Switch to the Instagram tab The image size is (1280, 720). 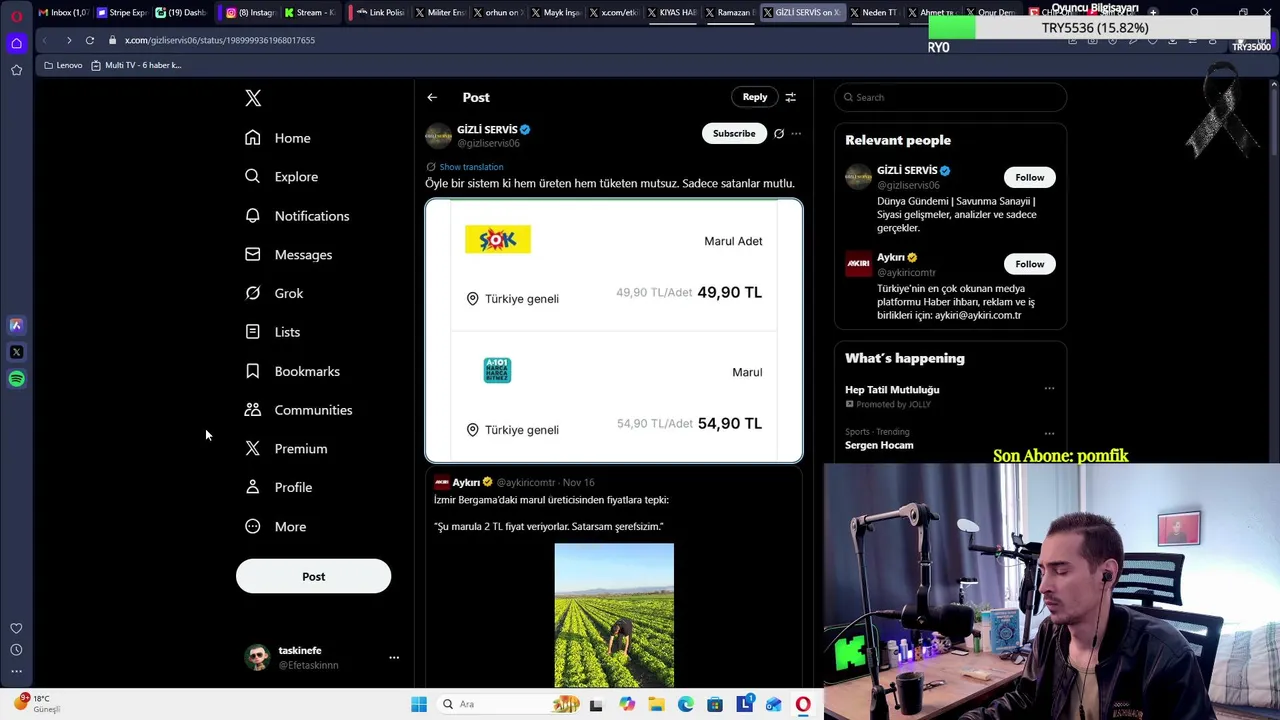click(x=250, y=12)
